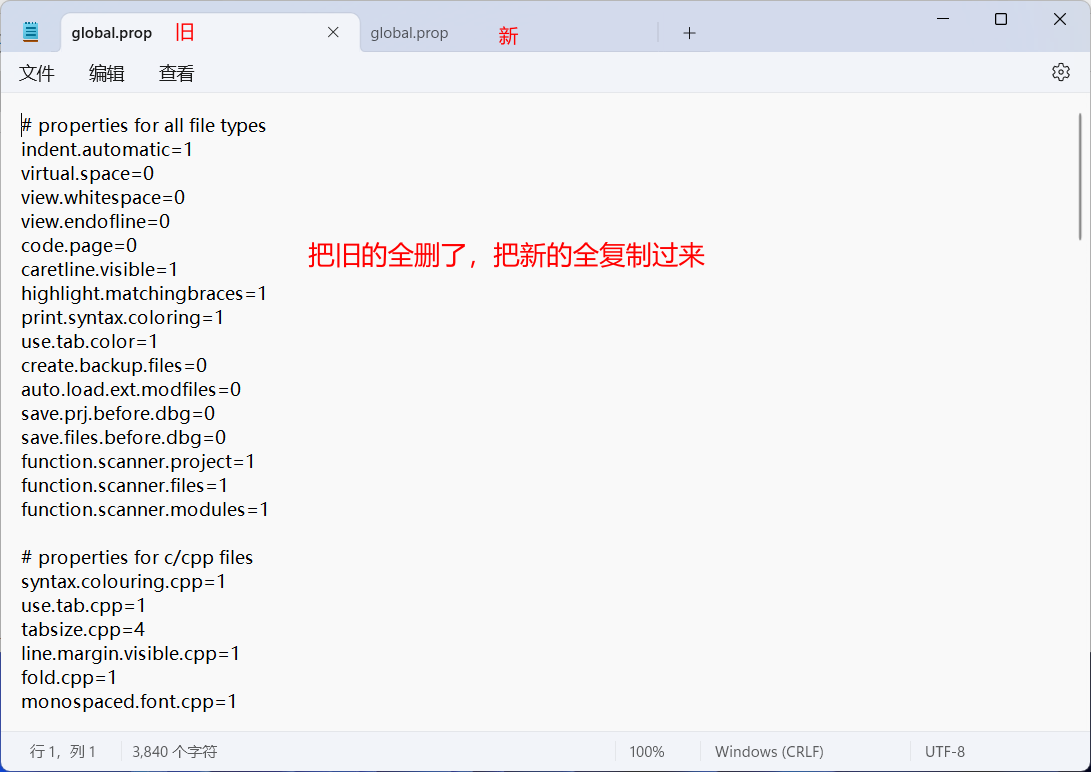Viewport: 1091px width, 772px height.
Task: Click the character count showing 3,840 个字符
Action: tap(177, 751)
